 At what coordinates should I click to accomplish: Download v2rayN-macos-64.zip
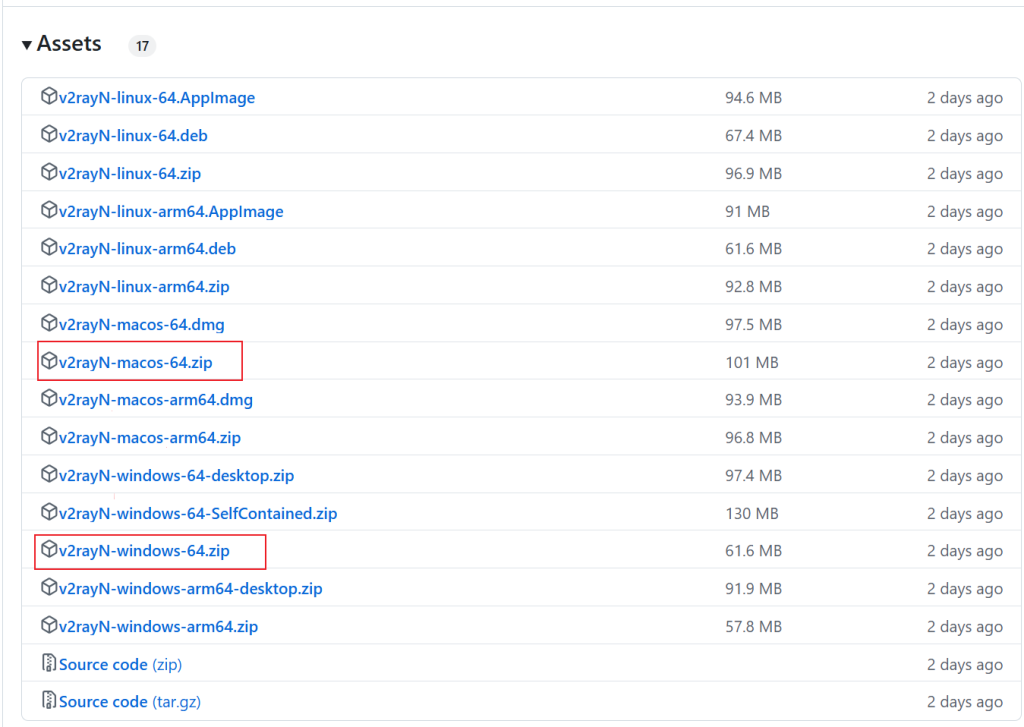[x=135, y=362]
